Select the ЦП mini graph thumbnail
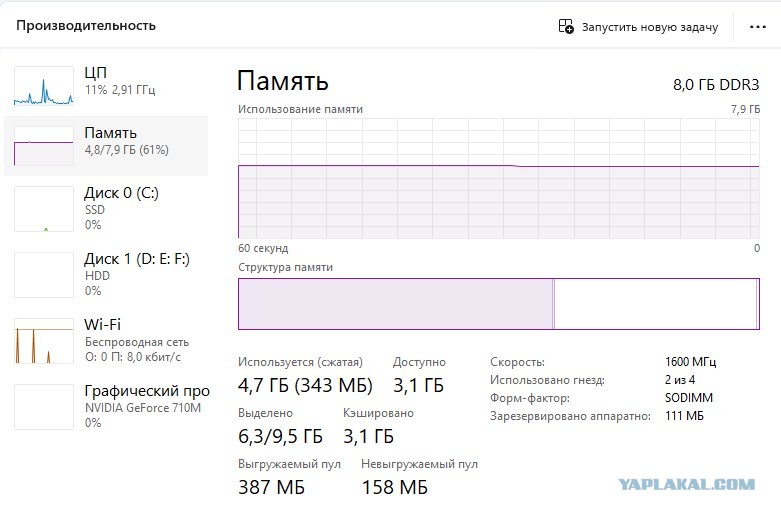781x514 pixels. click(44, 86)
